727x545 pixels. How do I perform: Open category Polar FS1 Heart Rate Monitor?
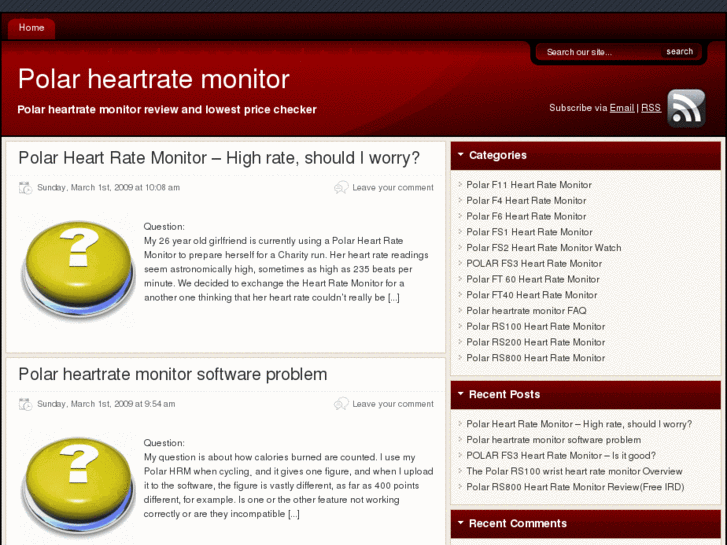[529, 232]
